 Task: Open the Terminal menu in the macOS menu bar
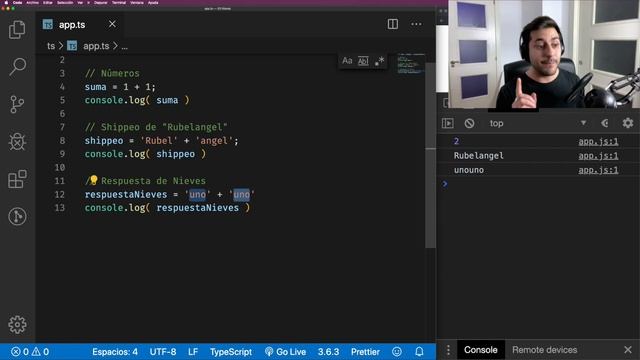119,2
